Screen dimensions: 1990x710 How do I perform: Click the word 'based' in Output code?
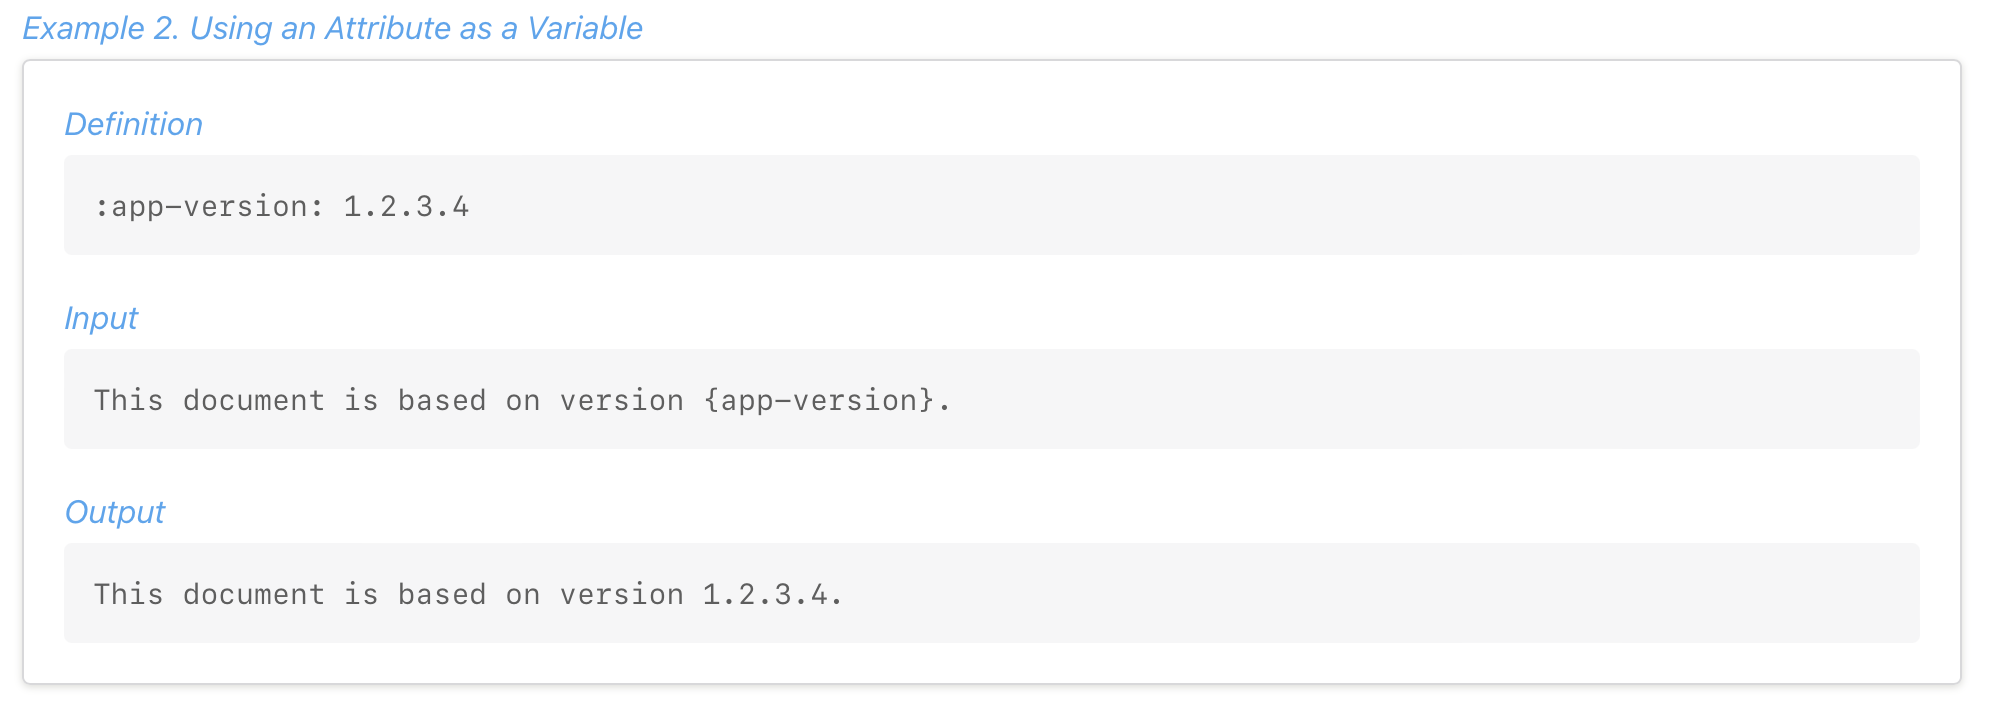tap(442, 594)
